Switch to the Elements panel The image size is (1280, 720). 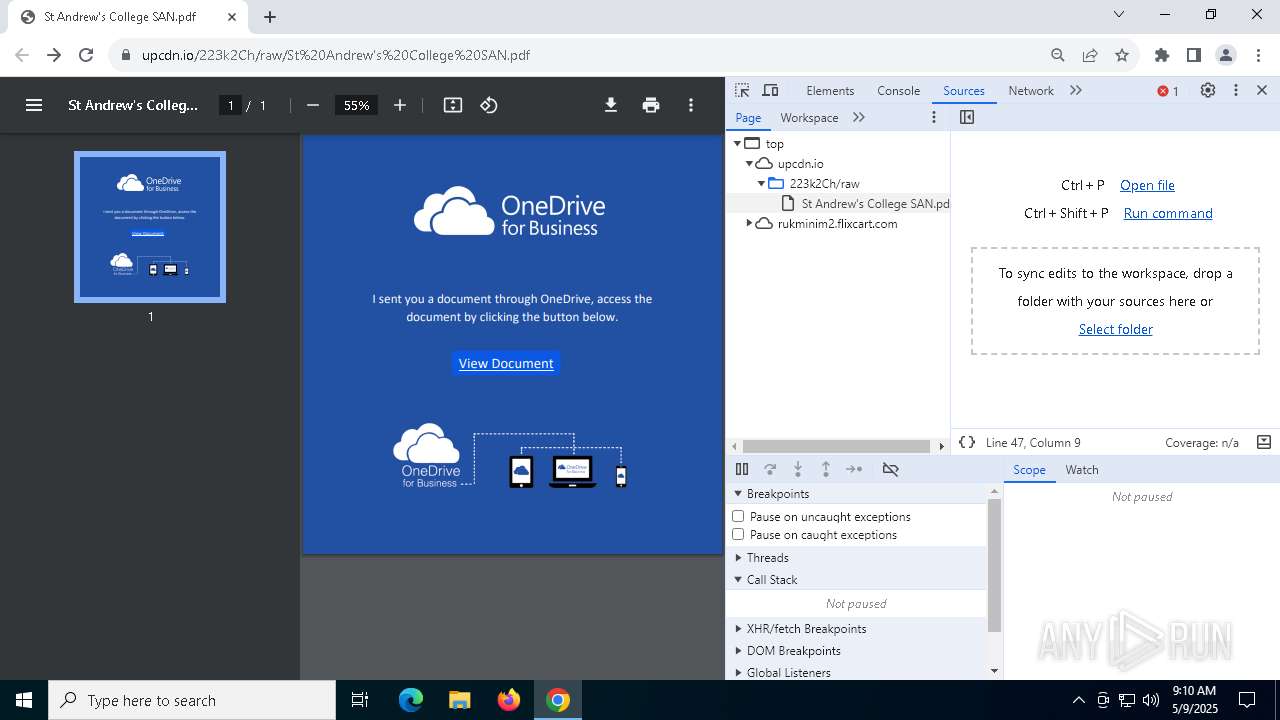point(830,90)
